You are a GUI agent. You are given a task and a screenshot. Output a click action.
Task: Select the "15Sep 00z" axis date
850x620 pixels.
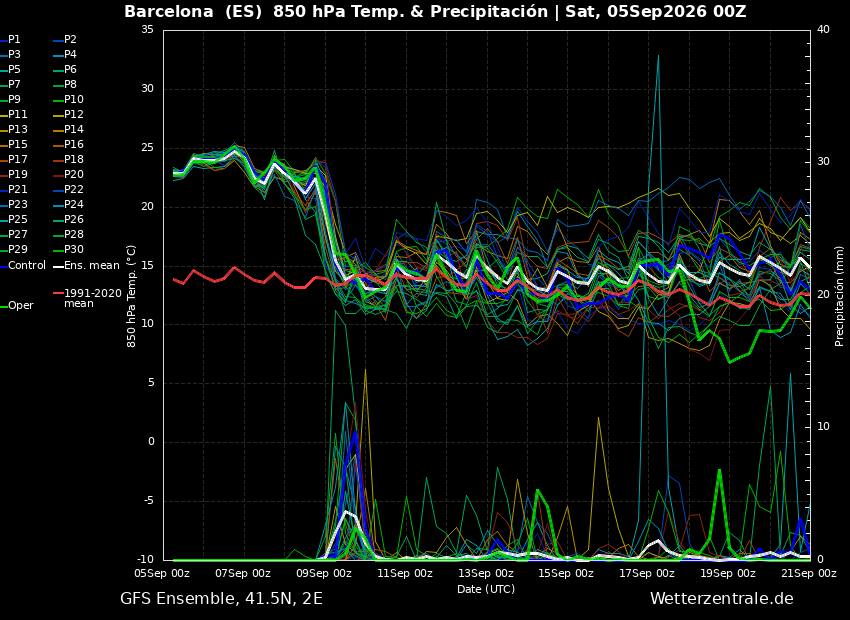[x=566, y=573]
